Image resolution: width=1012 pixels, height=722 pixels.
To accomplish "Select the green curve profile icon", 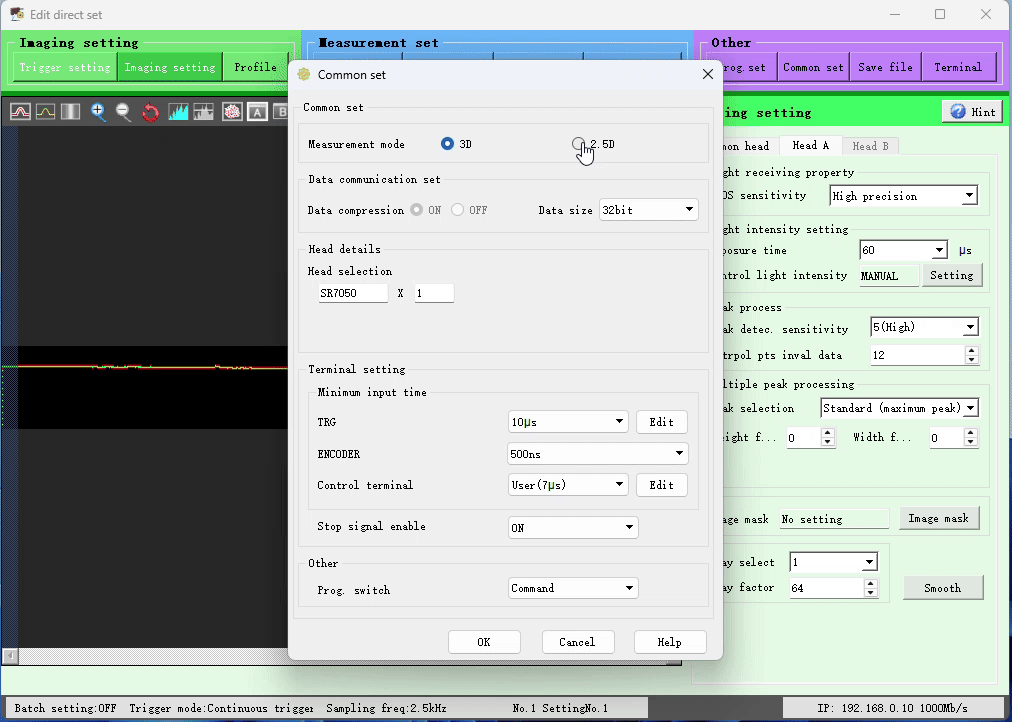I will click(x=45, y=112).
